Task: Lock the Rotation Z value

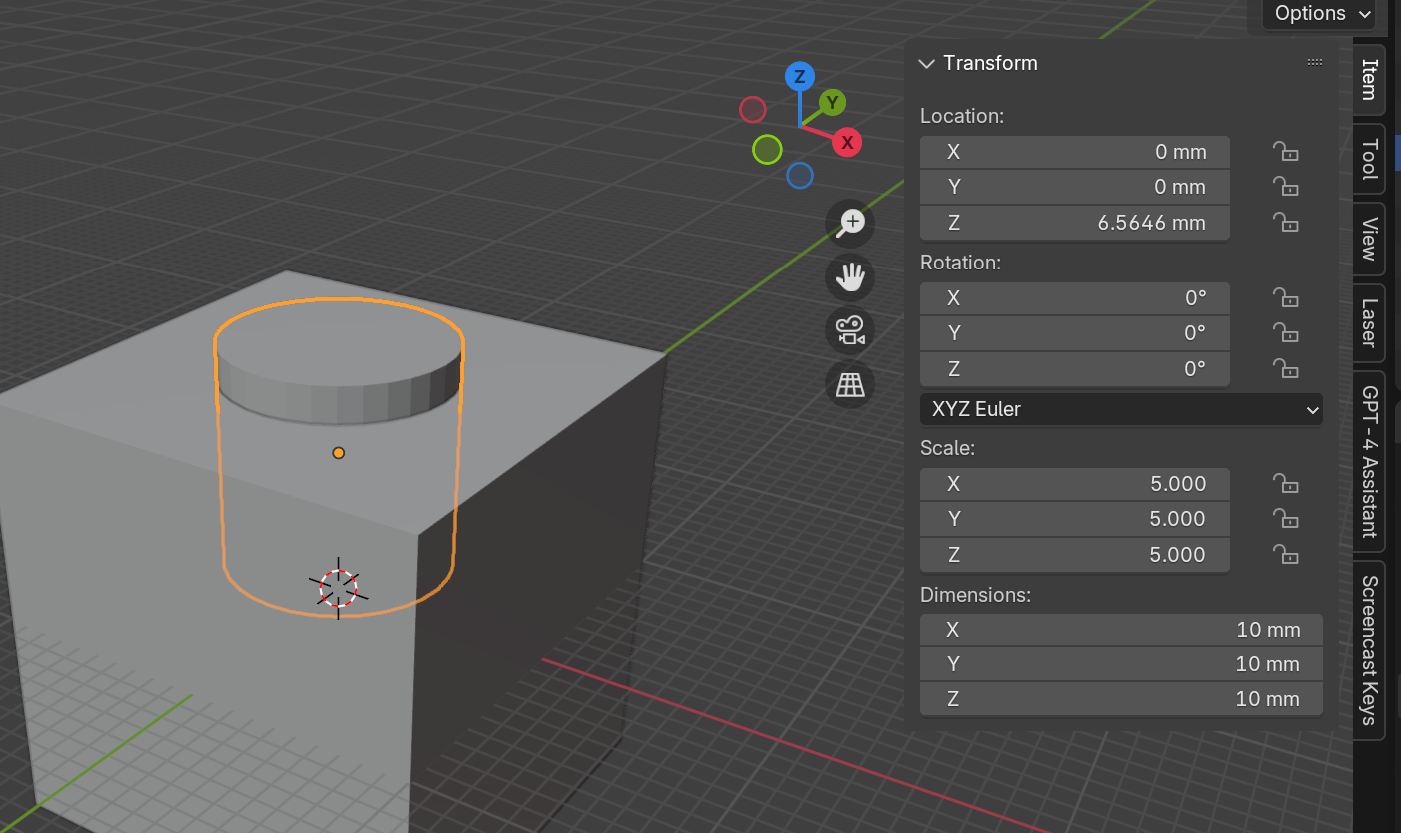Action: 1285,368
